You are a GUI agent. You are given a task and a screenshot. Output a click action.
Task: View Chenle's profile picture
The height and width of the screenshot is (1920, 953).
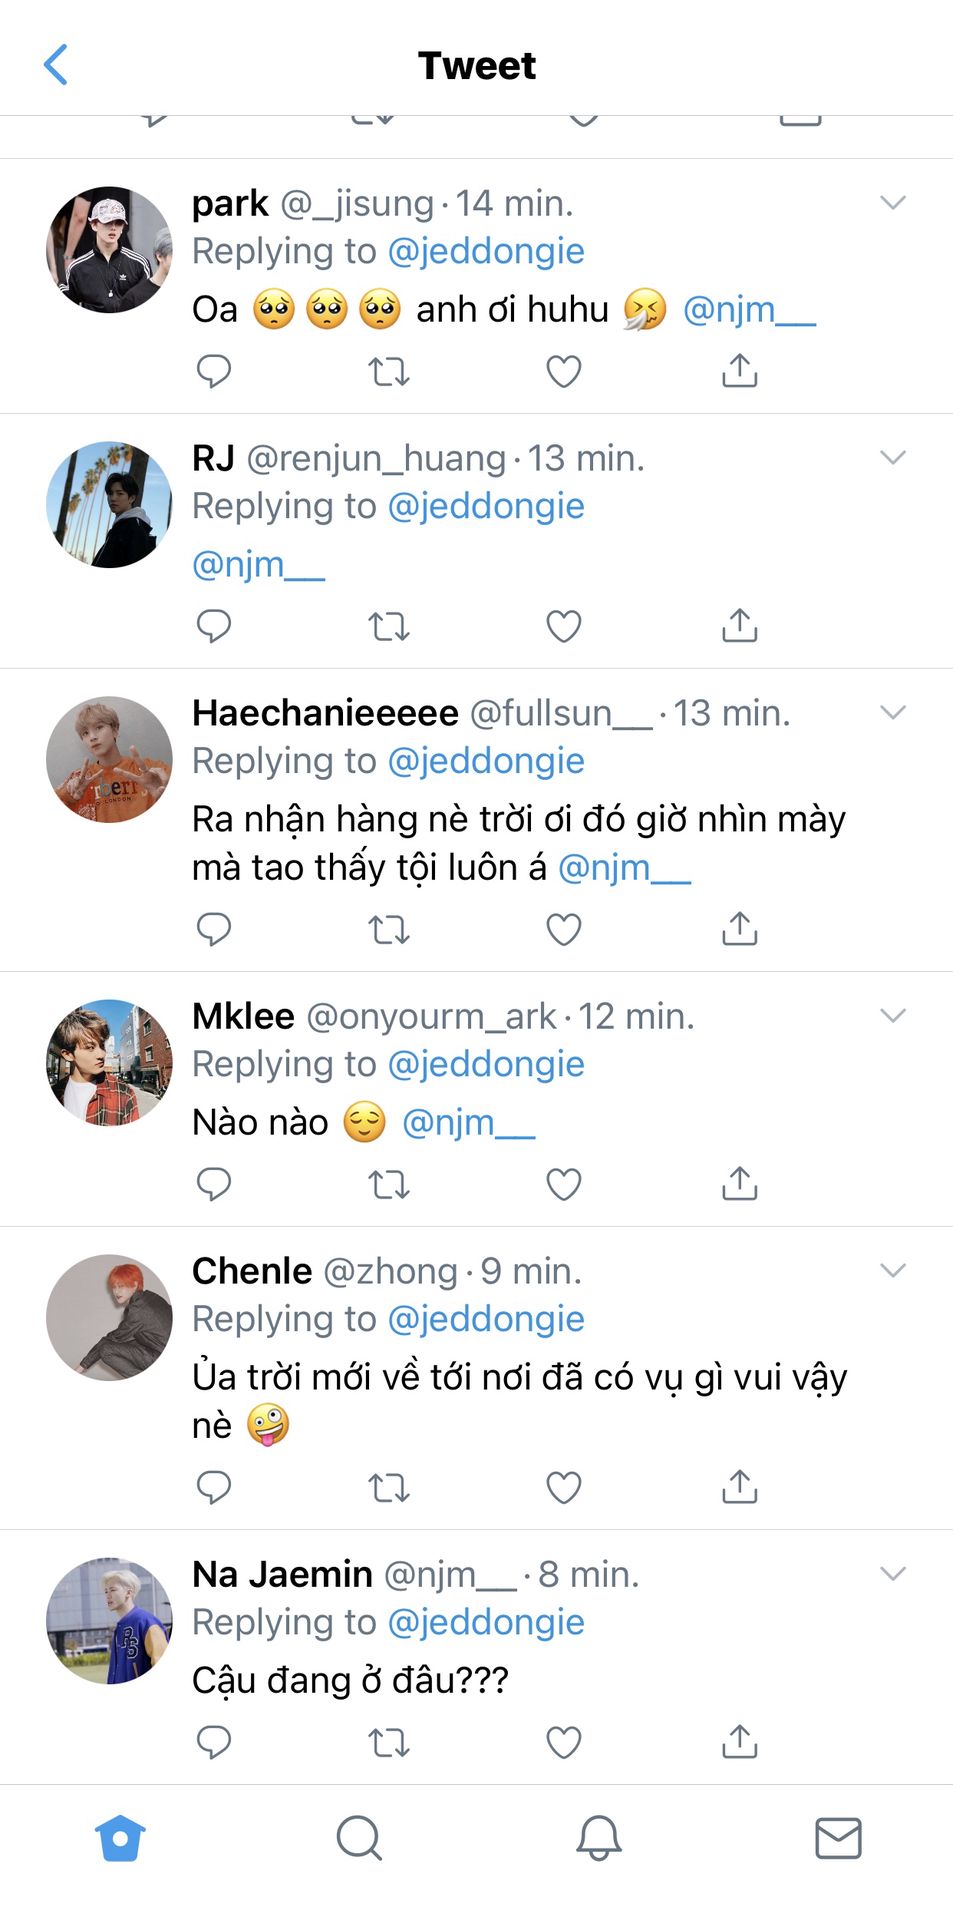pyautogui.click(x=109, y=1317)
